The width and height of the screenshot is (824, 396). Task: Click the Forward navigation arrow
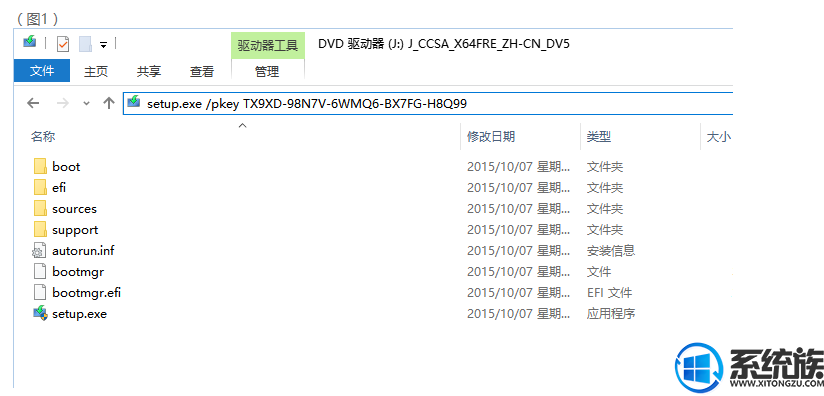click(63, 103)
